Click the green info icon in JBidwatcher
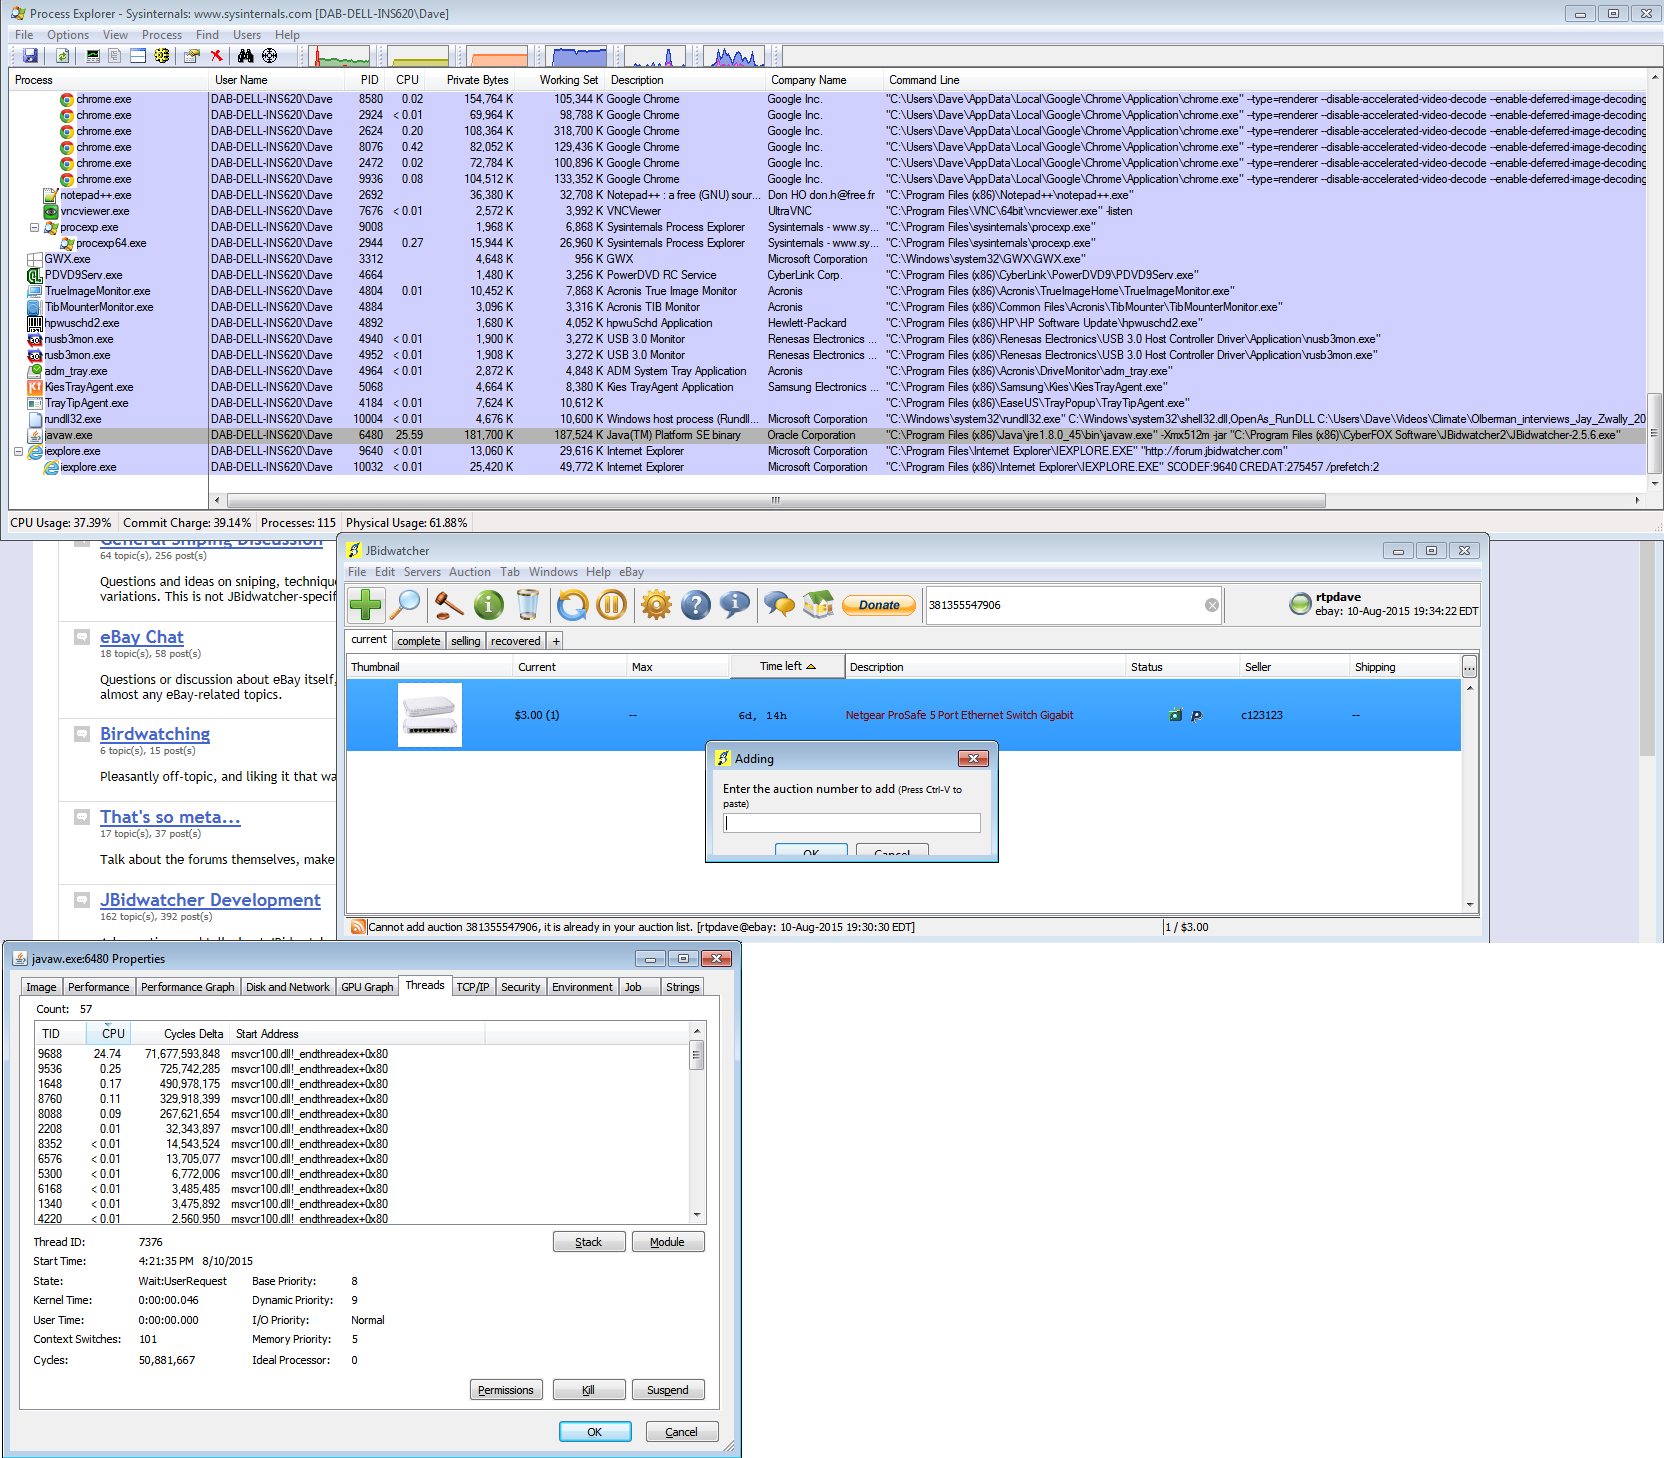The height and width of the screenshot is (1458, 1664). coord(489,604)
